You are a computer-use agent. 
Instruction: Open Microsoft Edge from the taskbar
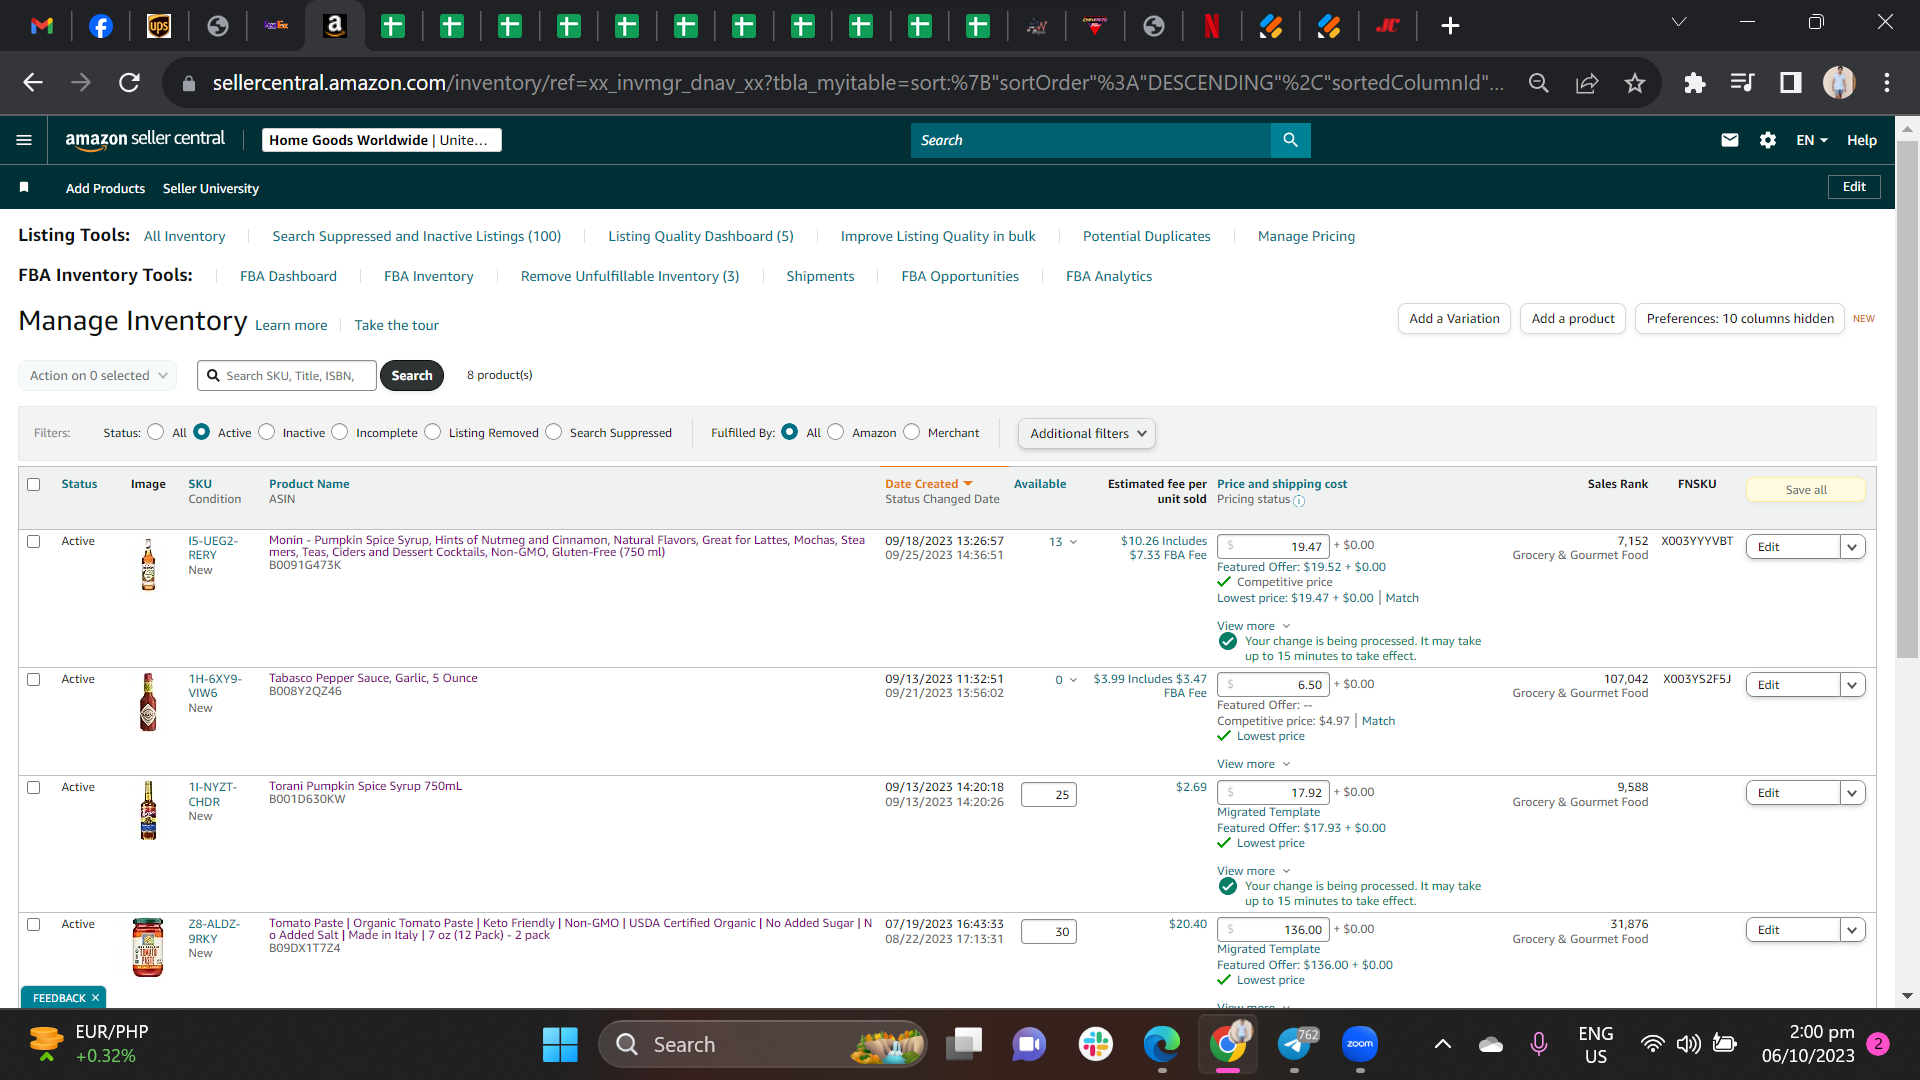pyautogui.click(x=1162, y=1045)
